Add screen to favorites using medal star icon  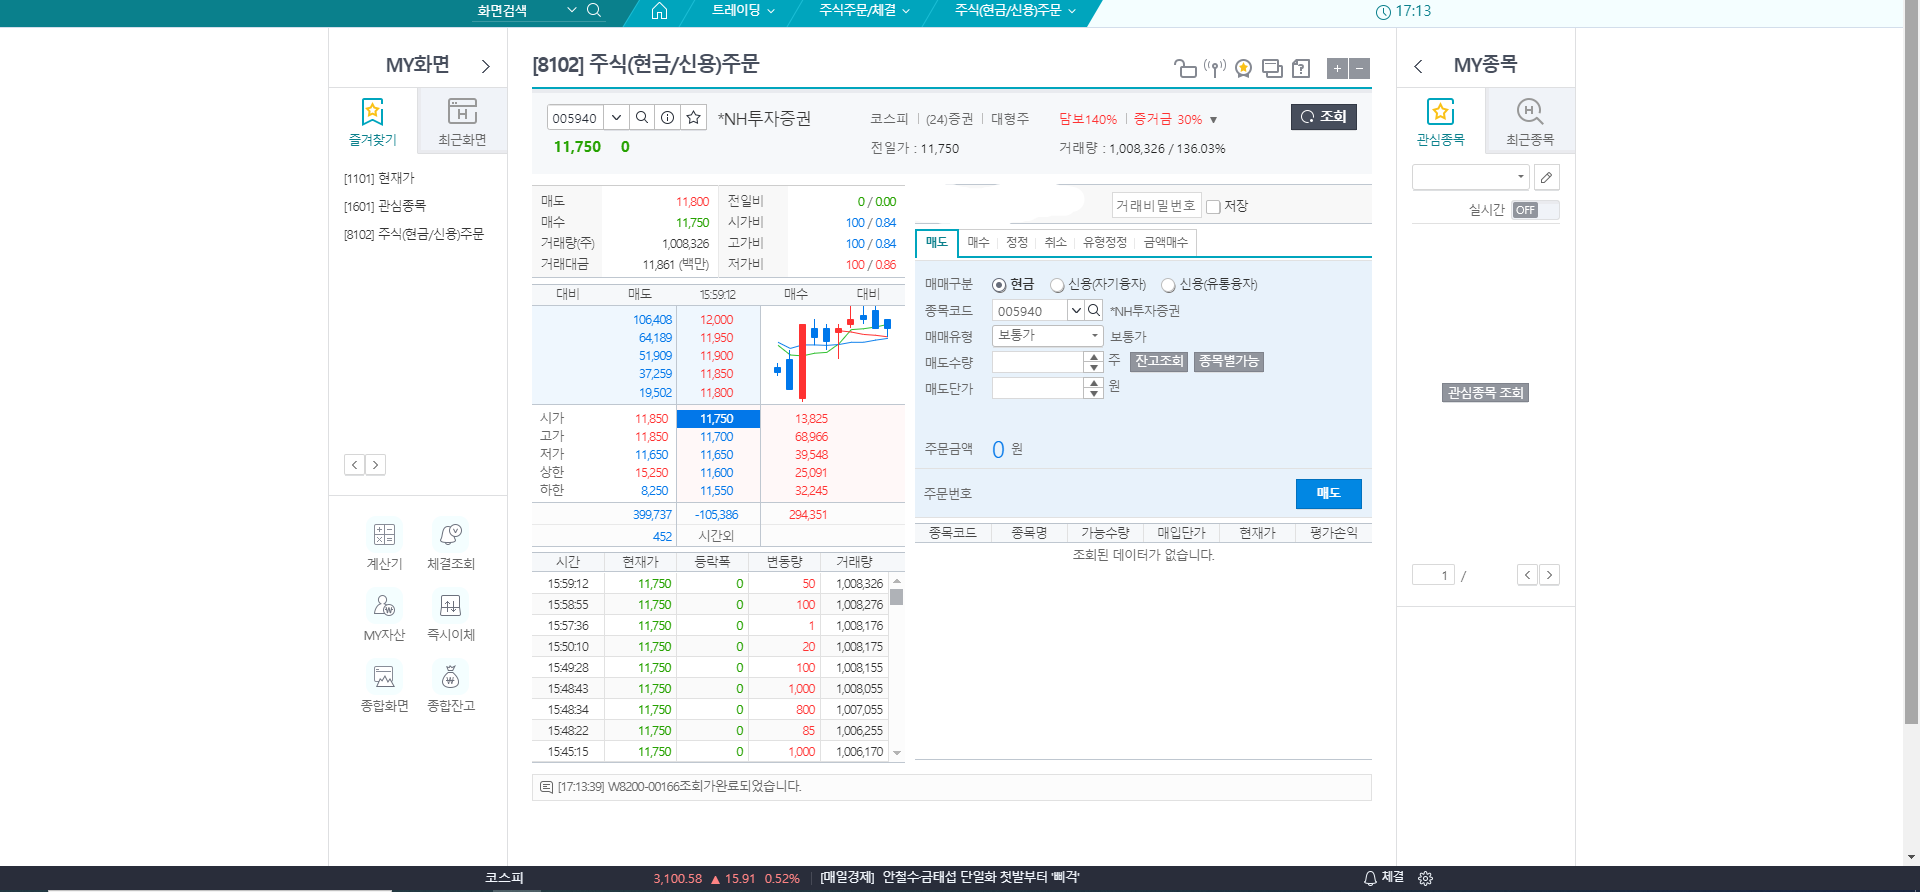click(x=1243, y=68)
